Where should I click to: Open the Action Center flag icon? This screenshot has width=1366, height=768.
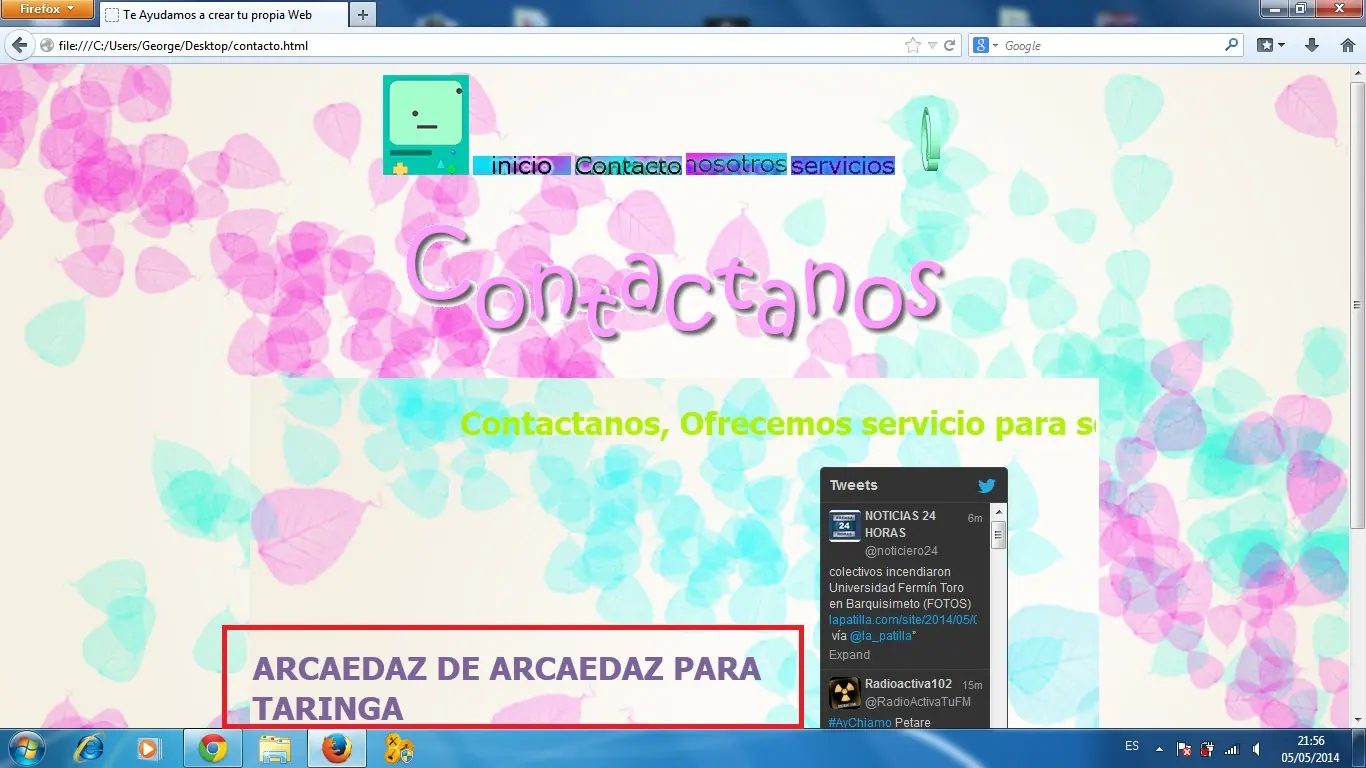(x=1183, y=748)
